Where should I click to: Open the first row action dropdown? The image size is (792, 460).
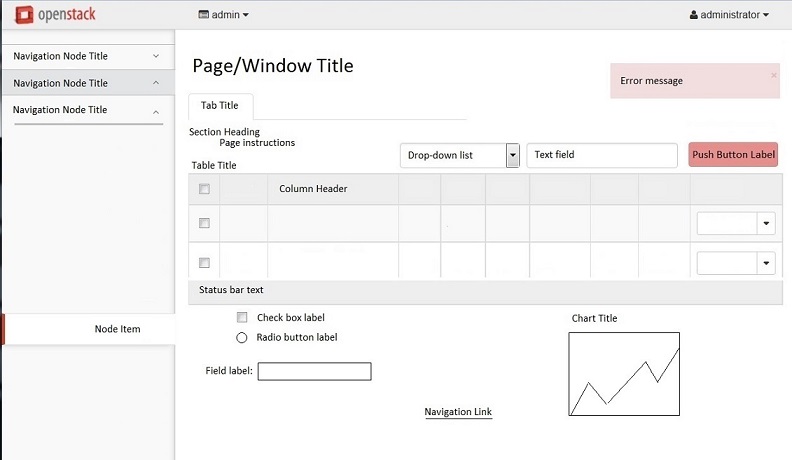766,223
